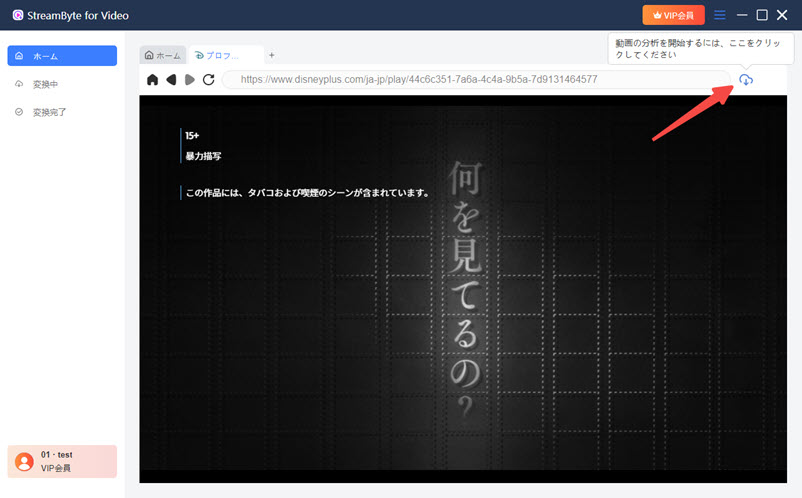Switch to the ホーム browser tab
The image size is (802, 498).
tap(163, 55)
